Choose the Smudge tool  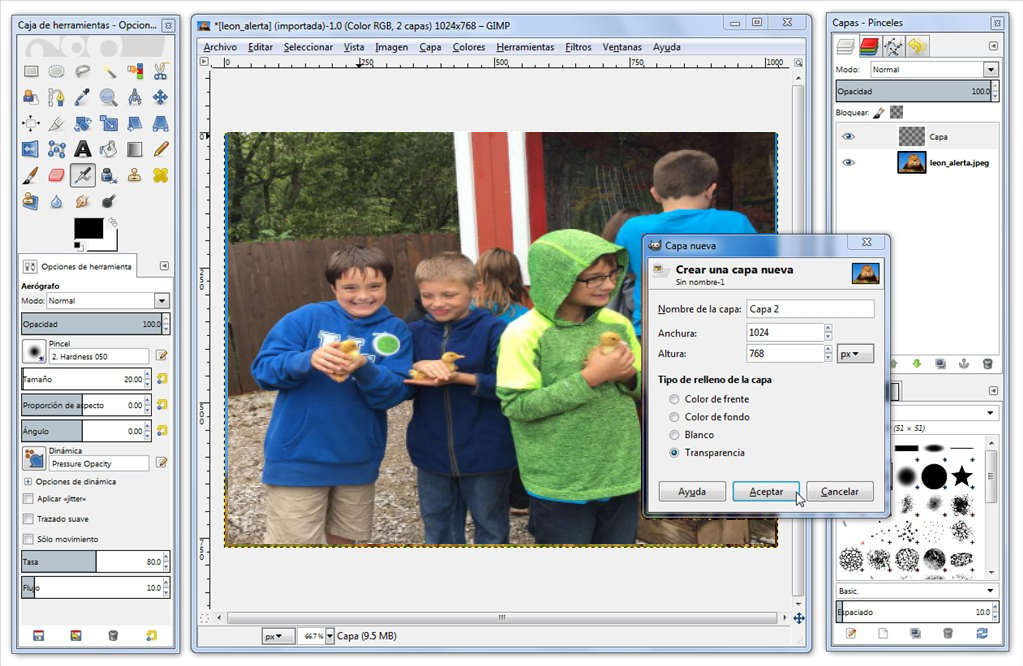82,202
